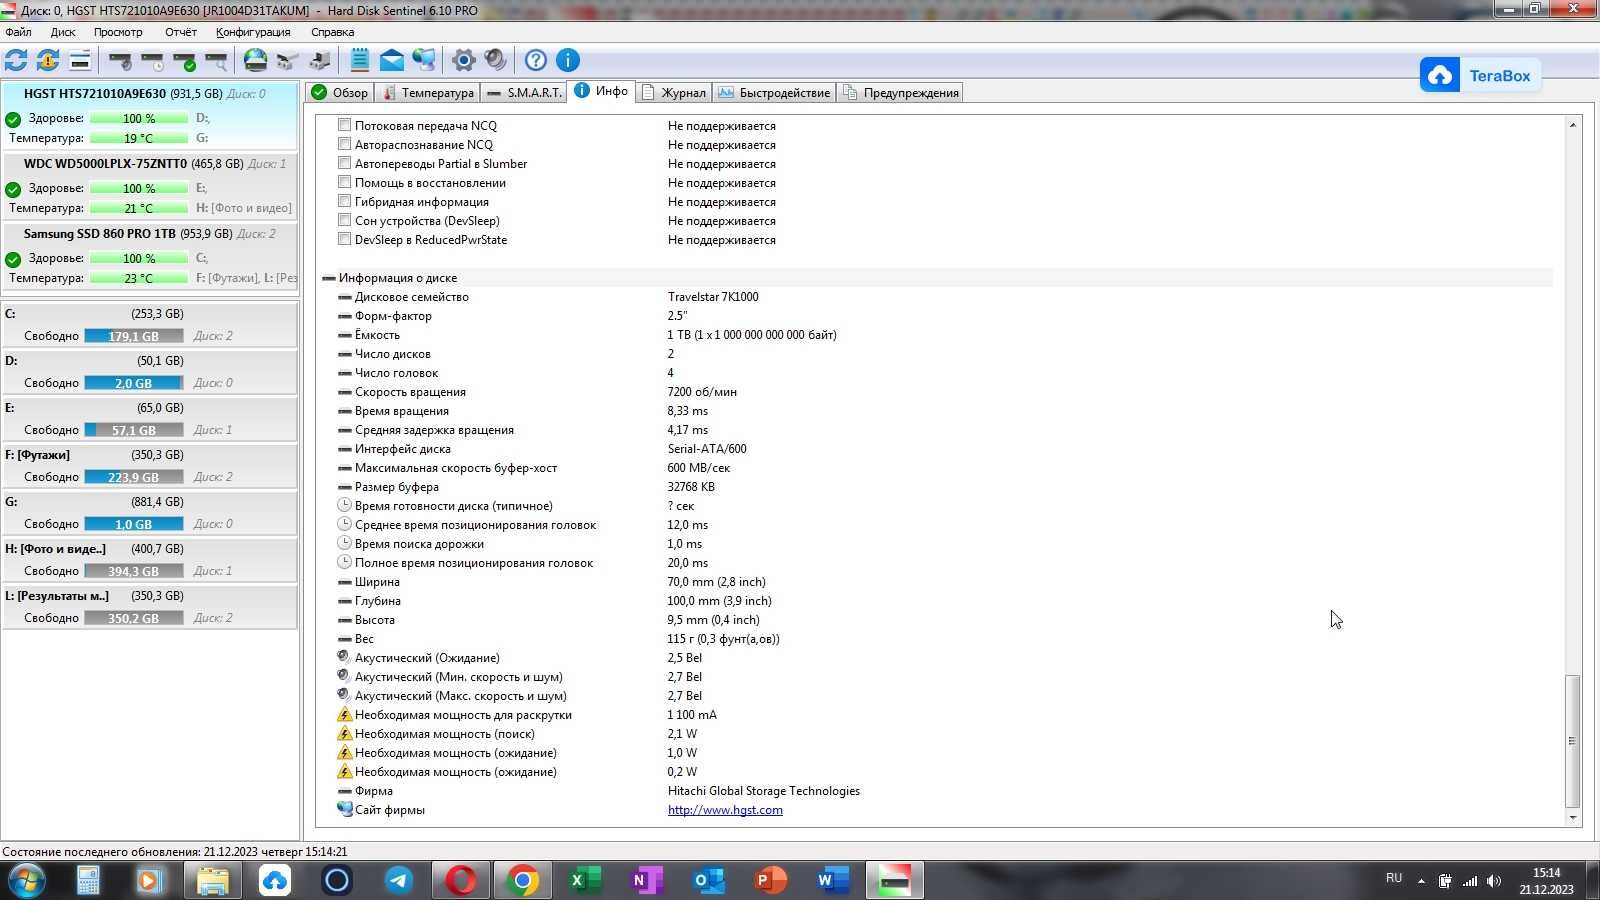Click the disk icon with clock overlay

point(152,60)
